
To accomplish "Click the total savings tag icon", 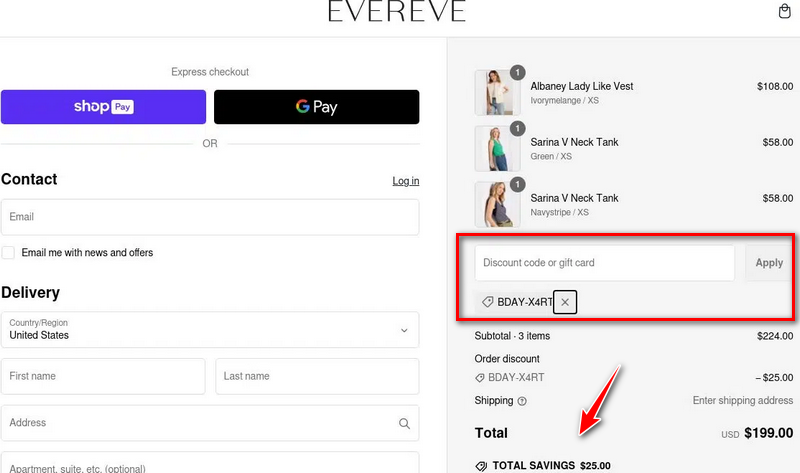I will [x=481, y=466].
